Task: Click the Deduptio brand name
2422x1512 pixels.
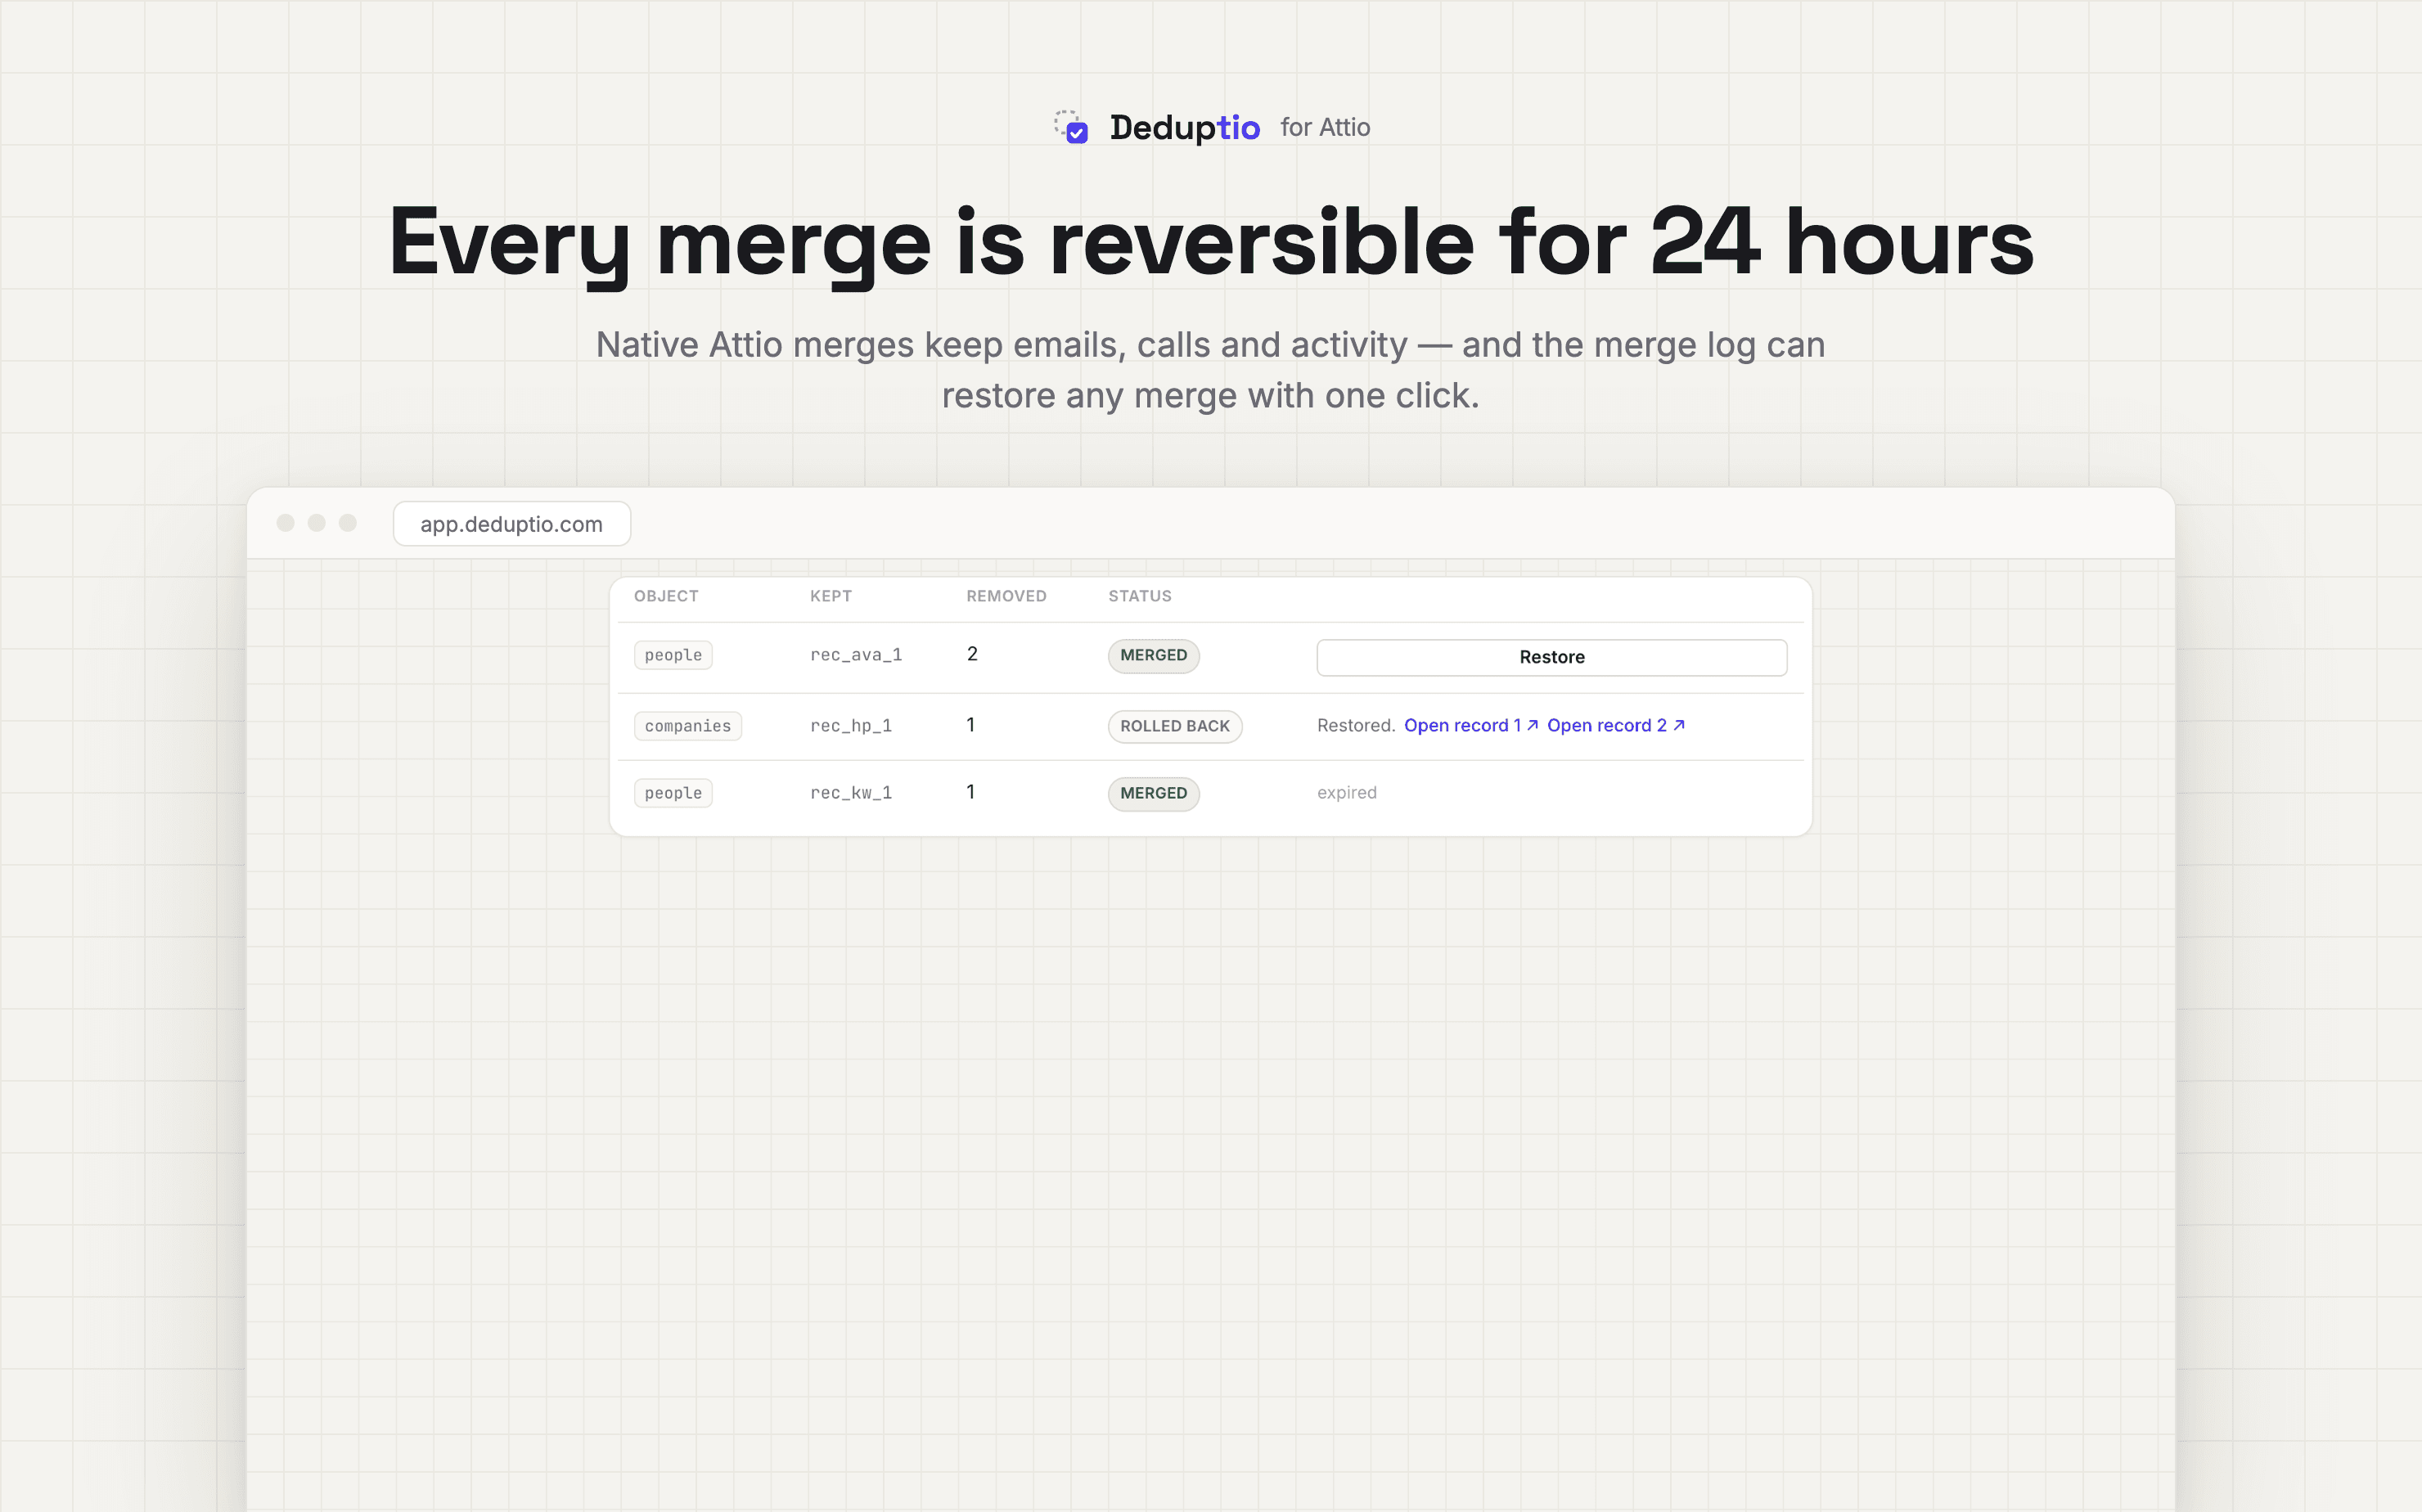Action: [x=1184, y=128]
